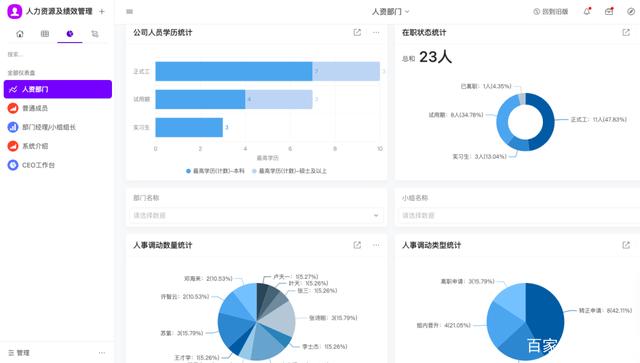Click 回到旧版 link in header
The width and height of the screenshot is (640, 363).
point(551,11)
